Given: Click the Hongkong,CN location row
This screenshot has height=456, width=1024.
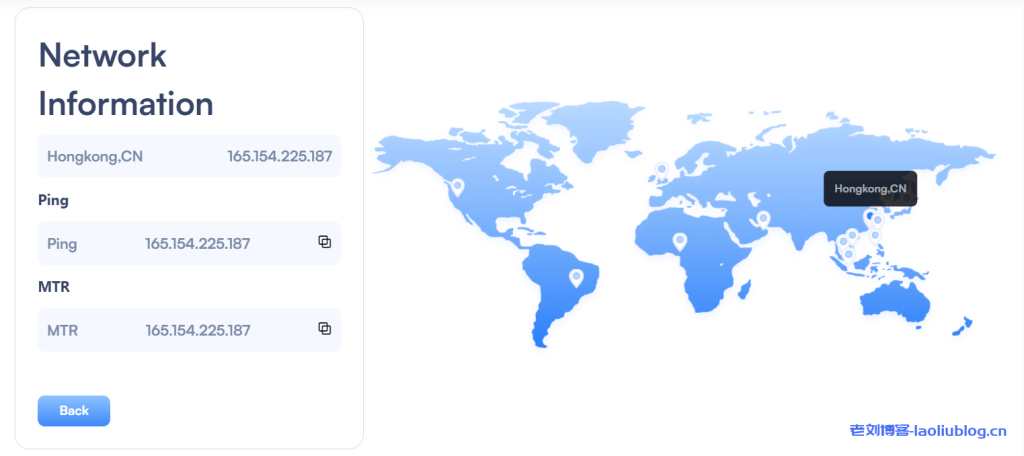Looking at the screenshot, I should (189, 156).
